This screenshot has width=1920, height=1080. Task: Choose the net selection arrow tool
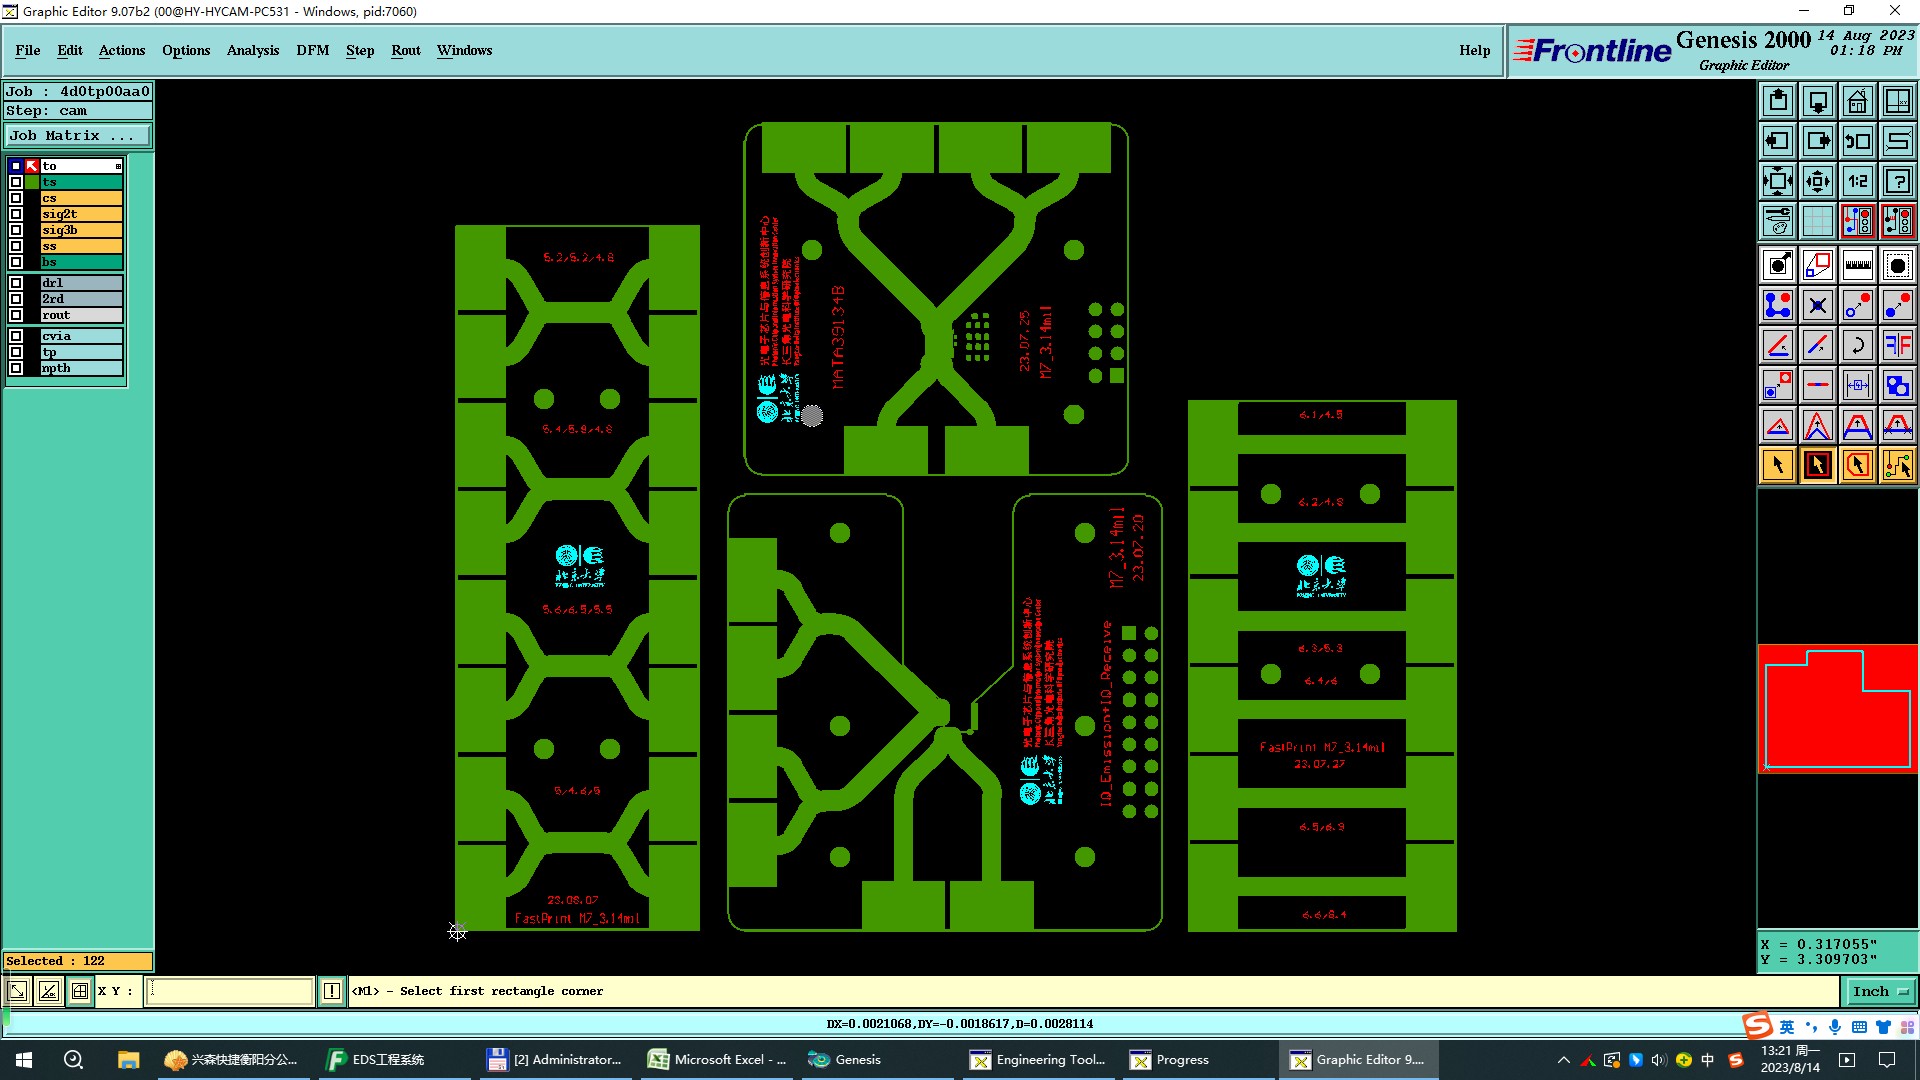pyautogui.click(x=1897, y=465)
